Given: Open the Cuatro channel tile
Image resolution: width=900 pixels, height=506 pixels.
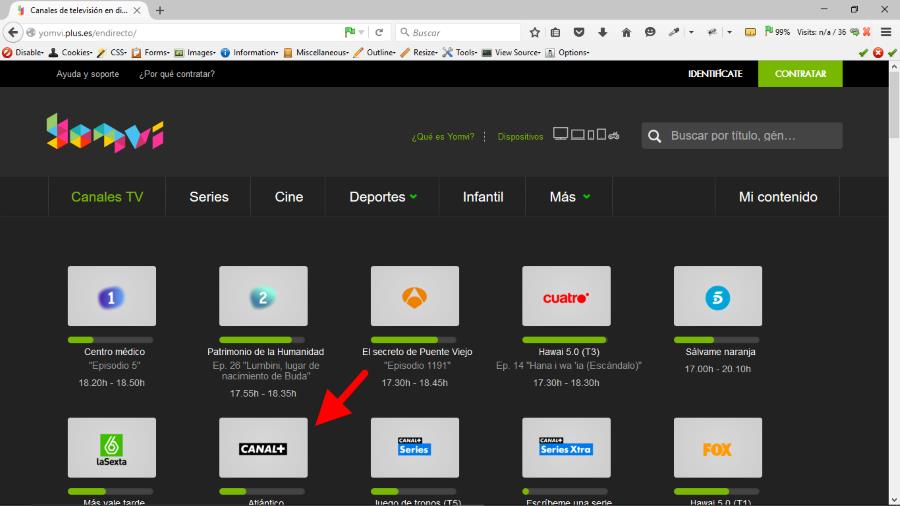Looking at the screenshot, I should coord(567,296).
